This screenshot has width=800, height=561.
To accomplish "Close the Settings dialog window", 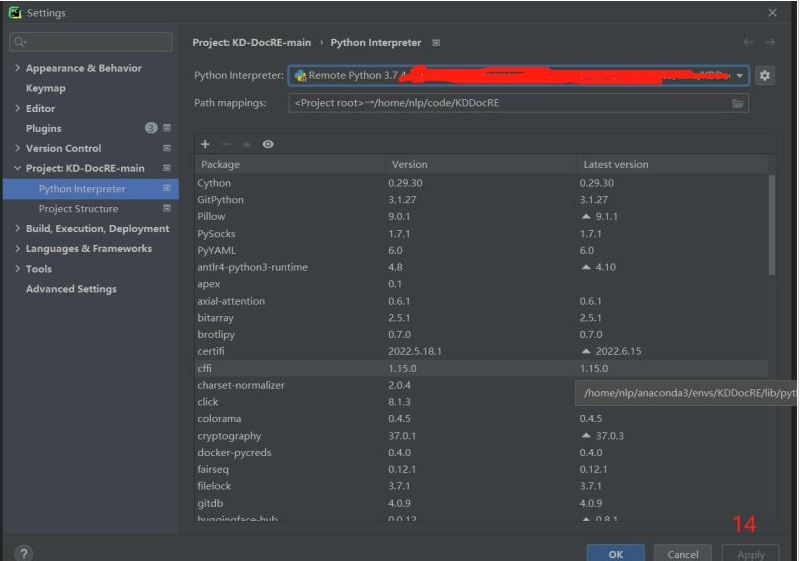I will (x=772, y=13).
